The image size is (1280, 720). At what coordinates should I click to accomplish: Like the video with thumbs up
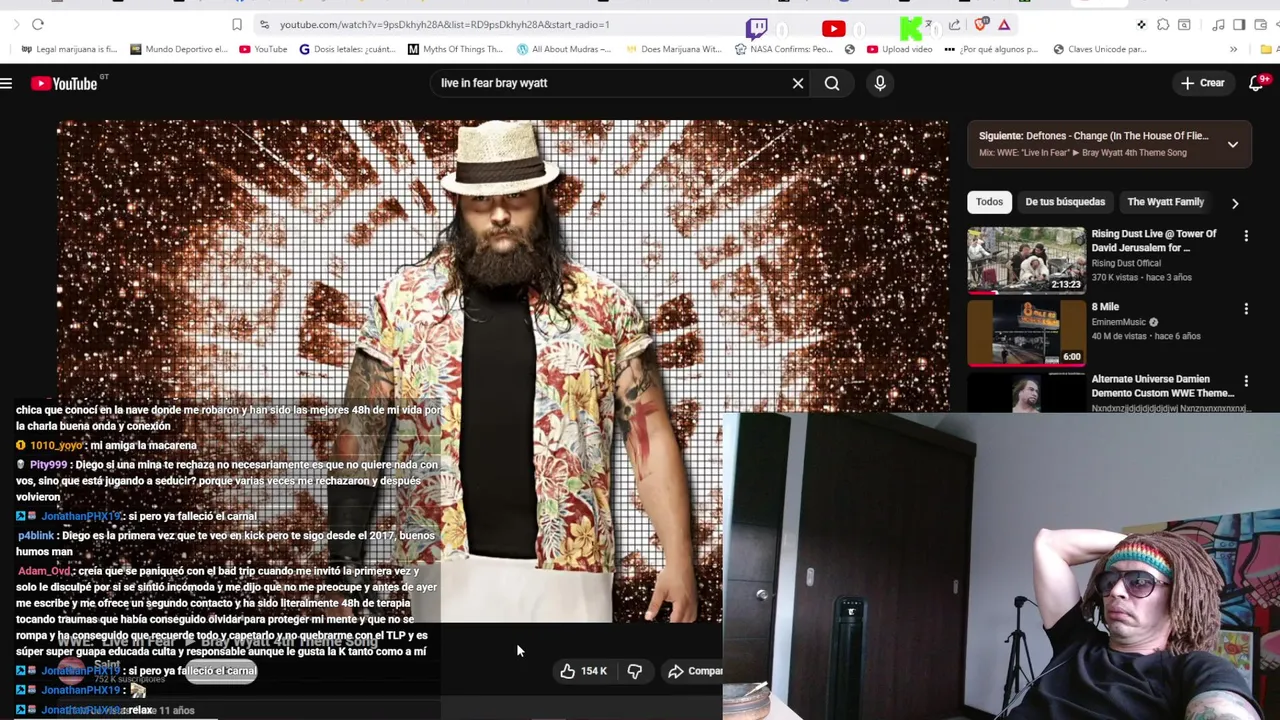point(584,671)
